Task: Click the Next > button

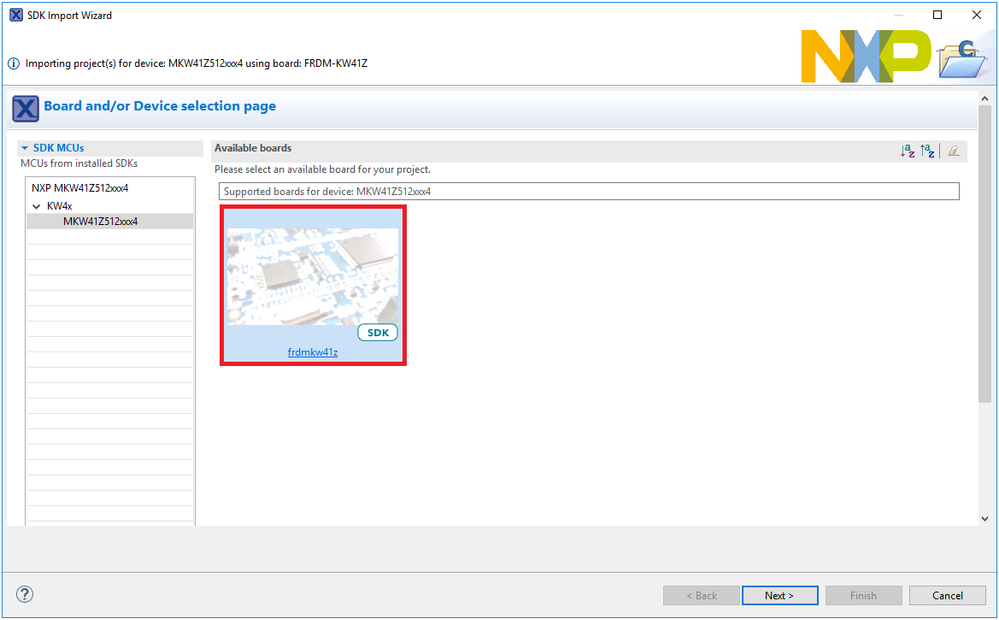Action: [x=780, y=595]
